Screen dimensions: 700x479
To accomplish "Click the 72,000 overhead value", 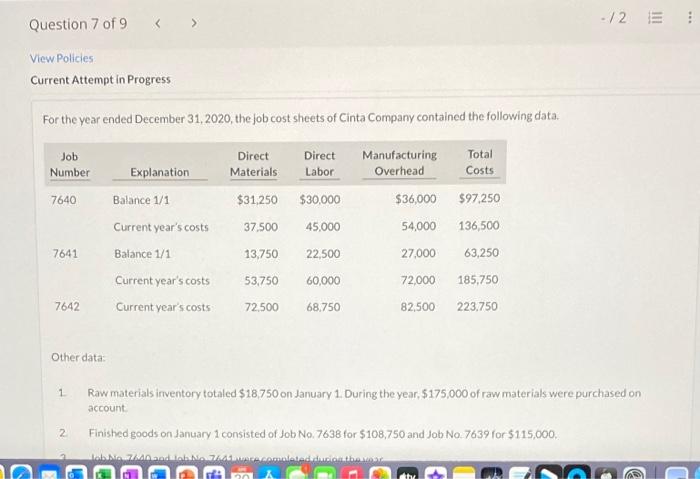I will pos(418,280).
